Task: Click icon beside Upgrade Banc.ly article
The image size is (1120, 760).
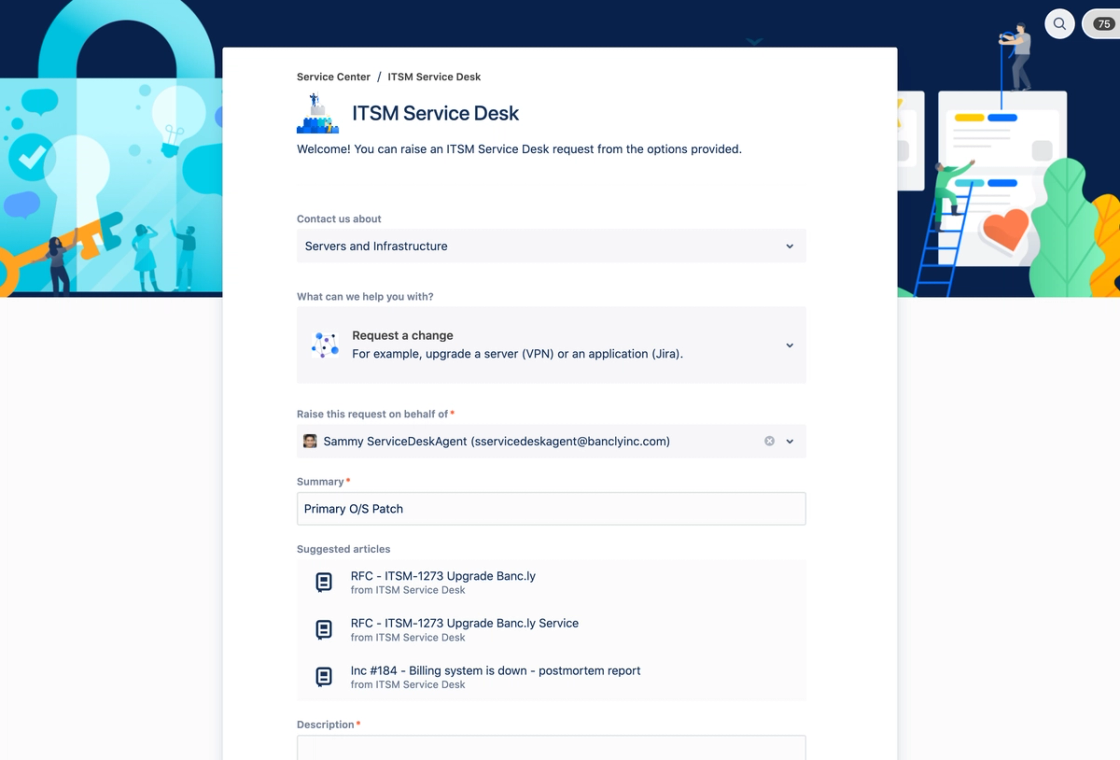Action: click(324, 582)
